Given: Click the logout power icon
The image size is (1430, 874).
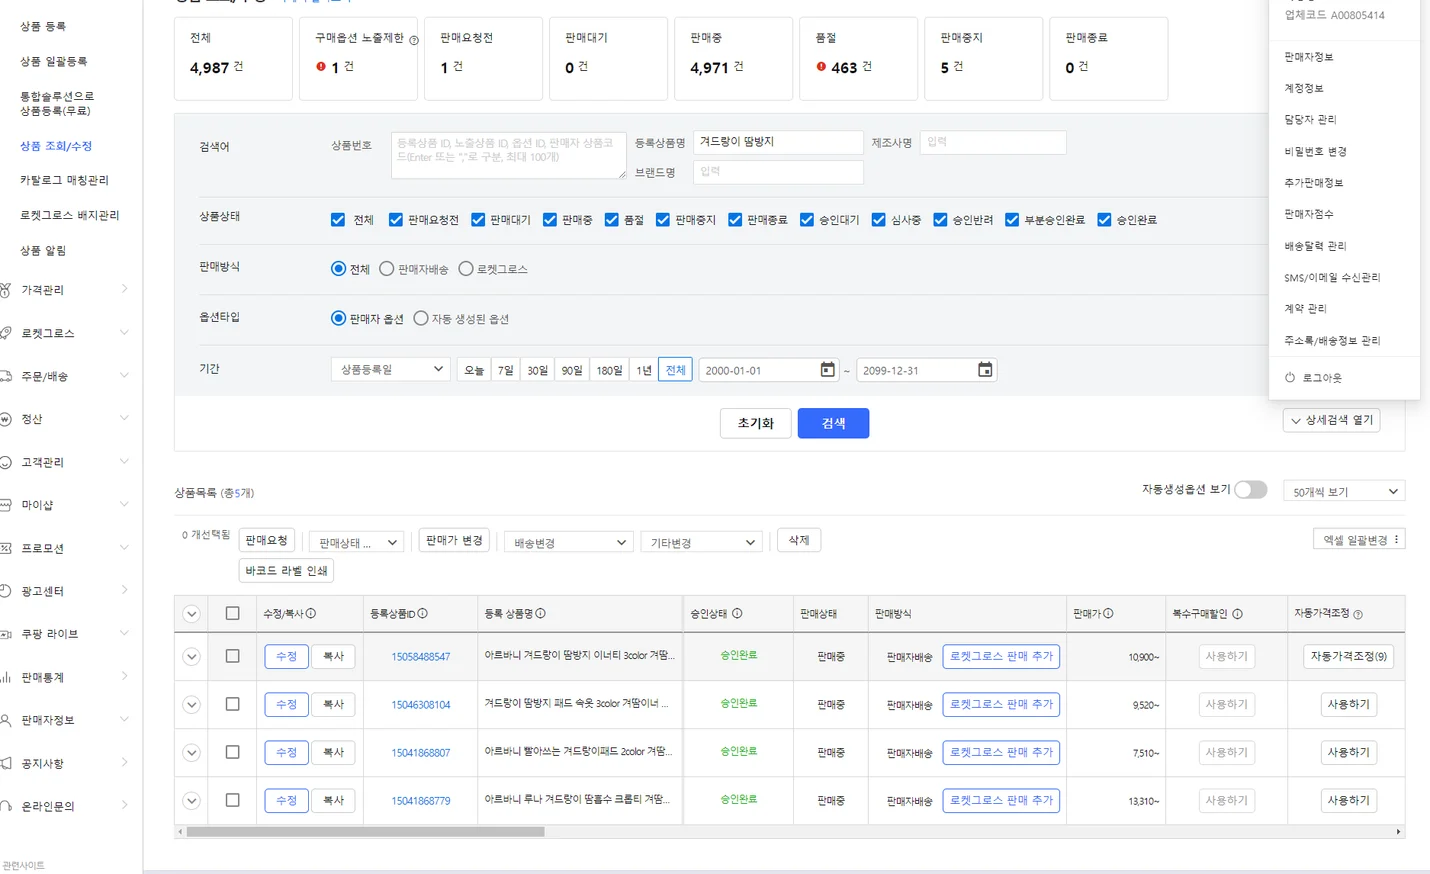Looking at the screenshot, I should coord(1290,378).
